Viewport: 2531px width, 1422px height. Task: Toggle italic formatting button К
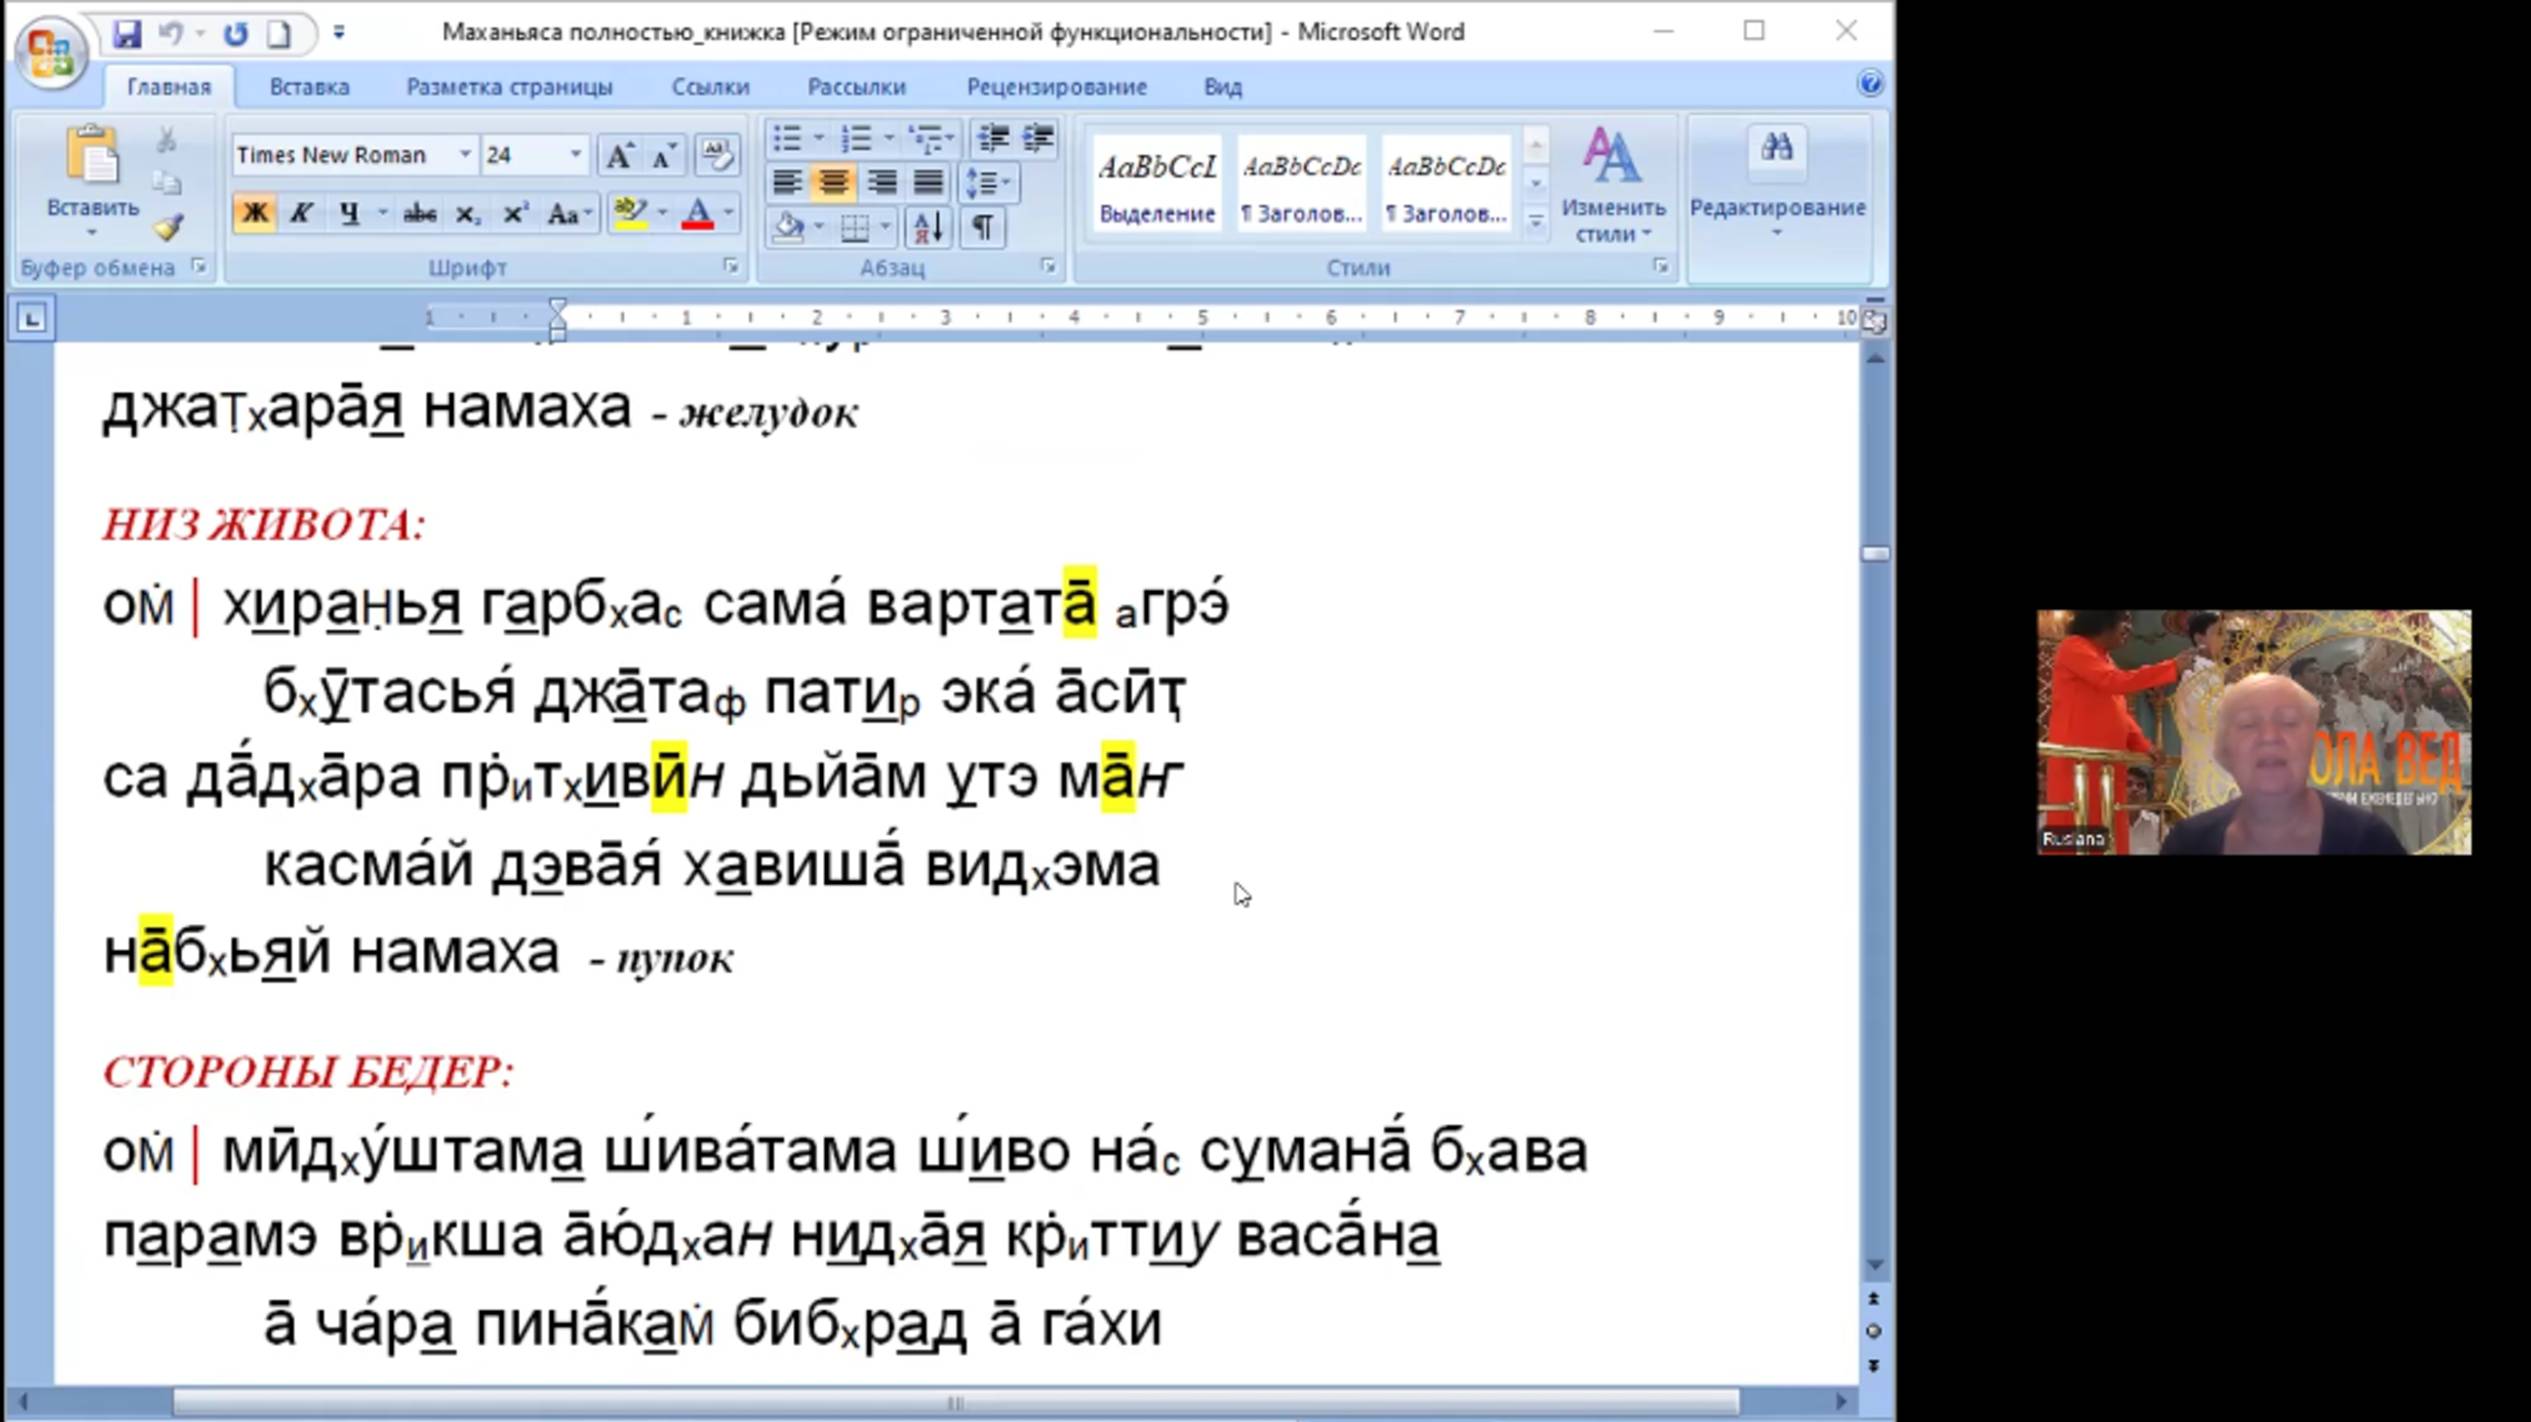pos(301,213)
